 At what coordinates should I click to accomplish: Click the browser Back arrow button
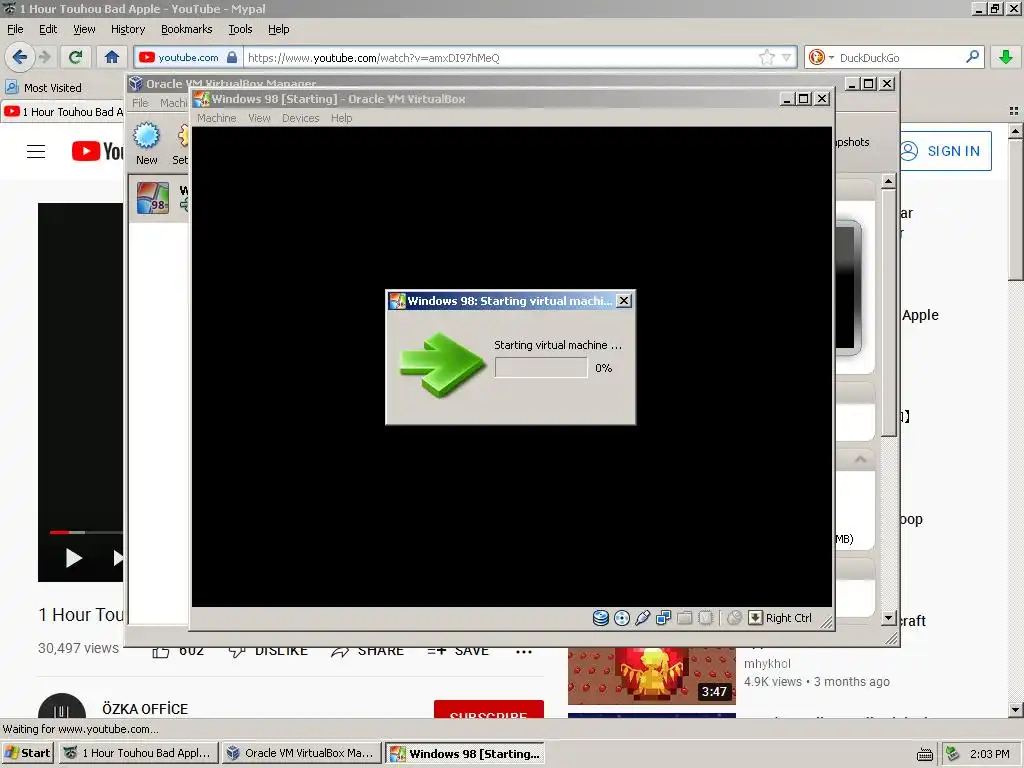click(x=20, y=57)
